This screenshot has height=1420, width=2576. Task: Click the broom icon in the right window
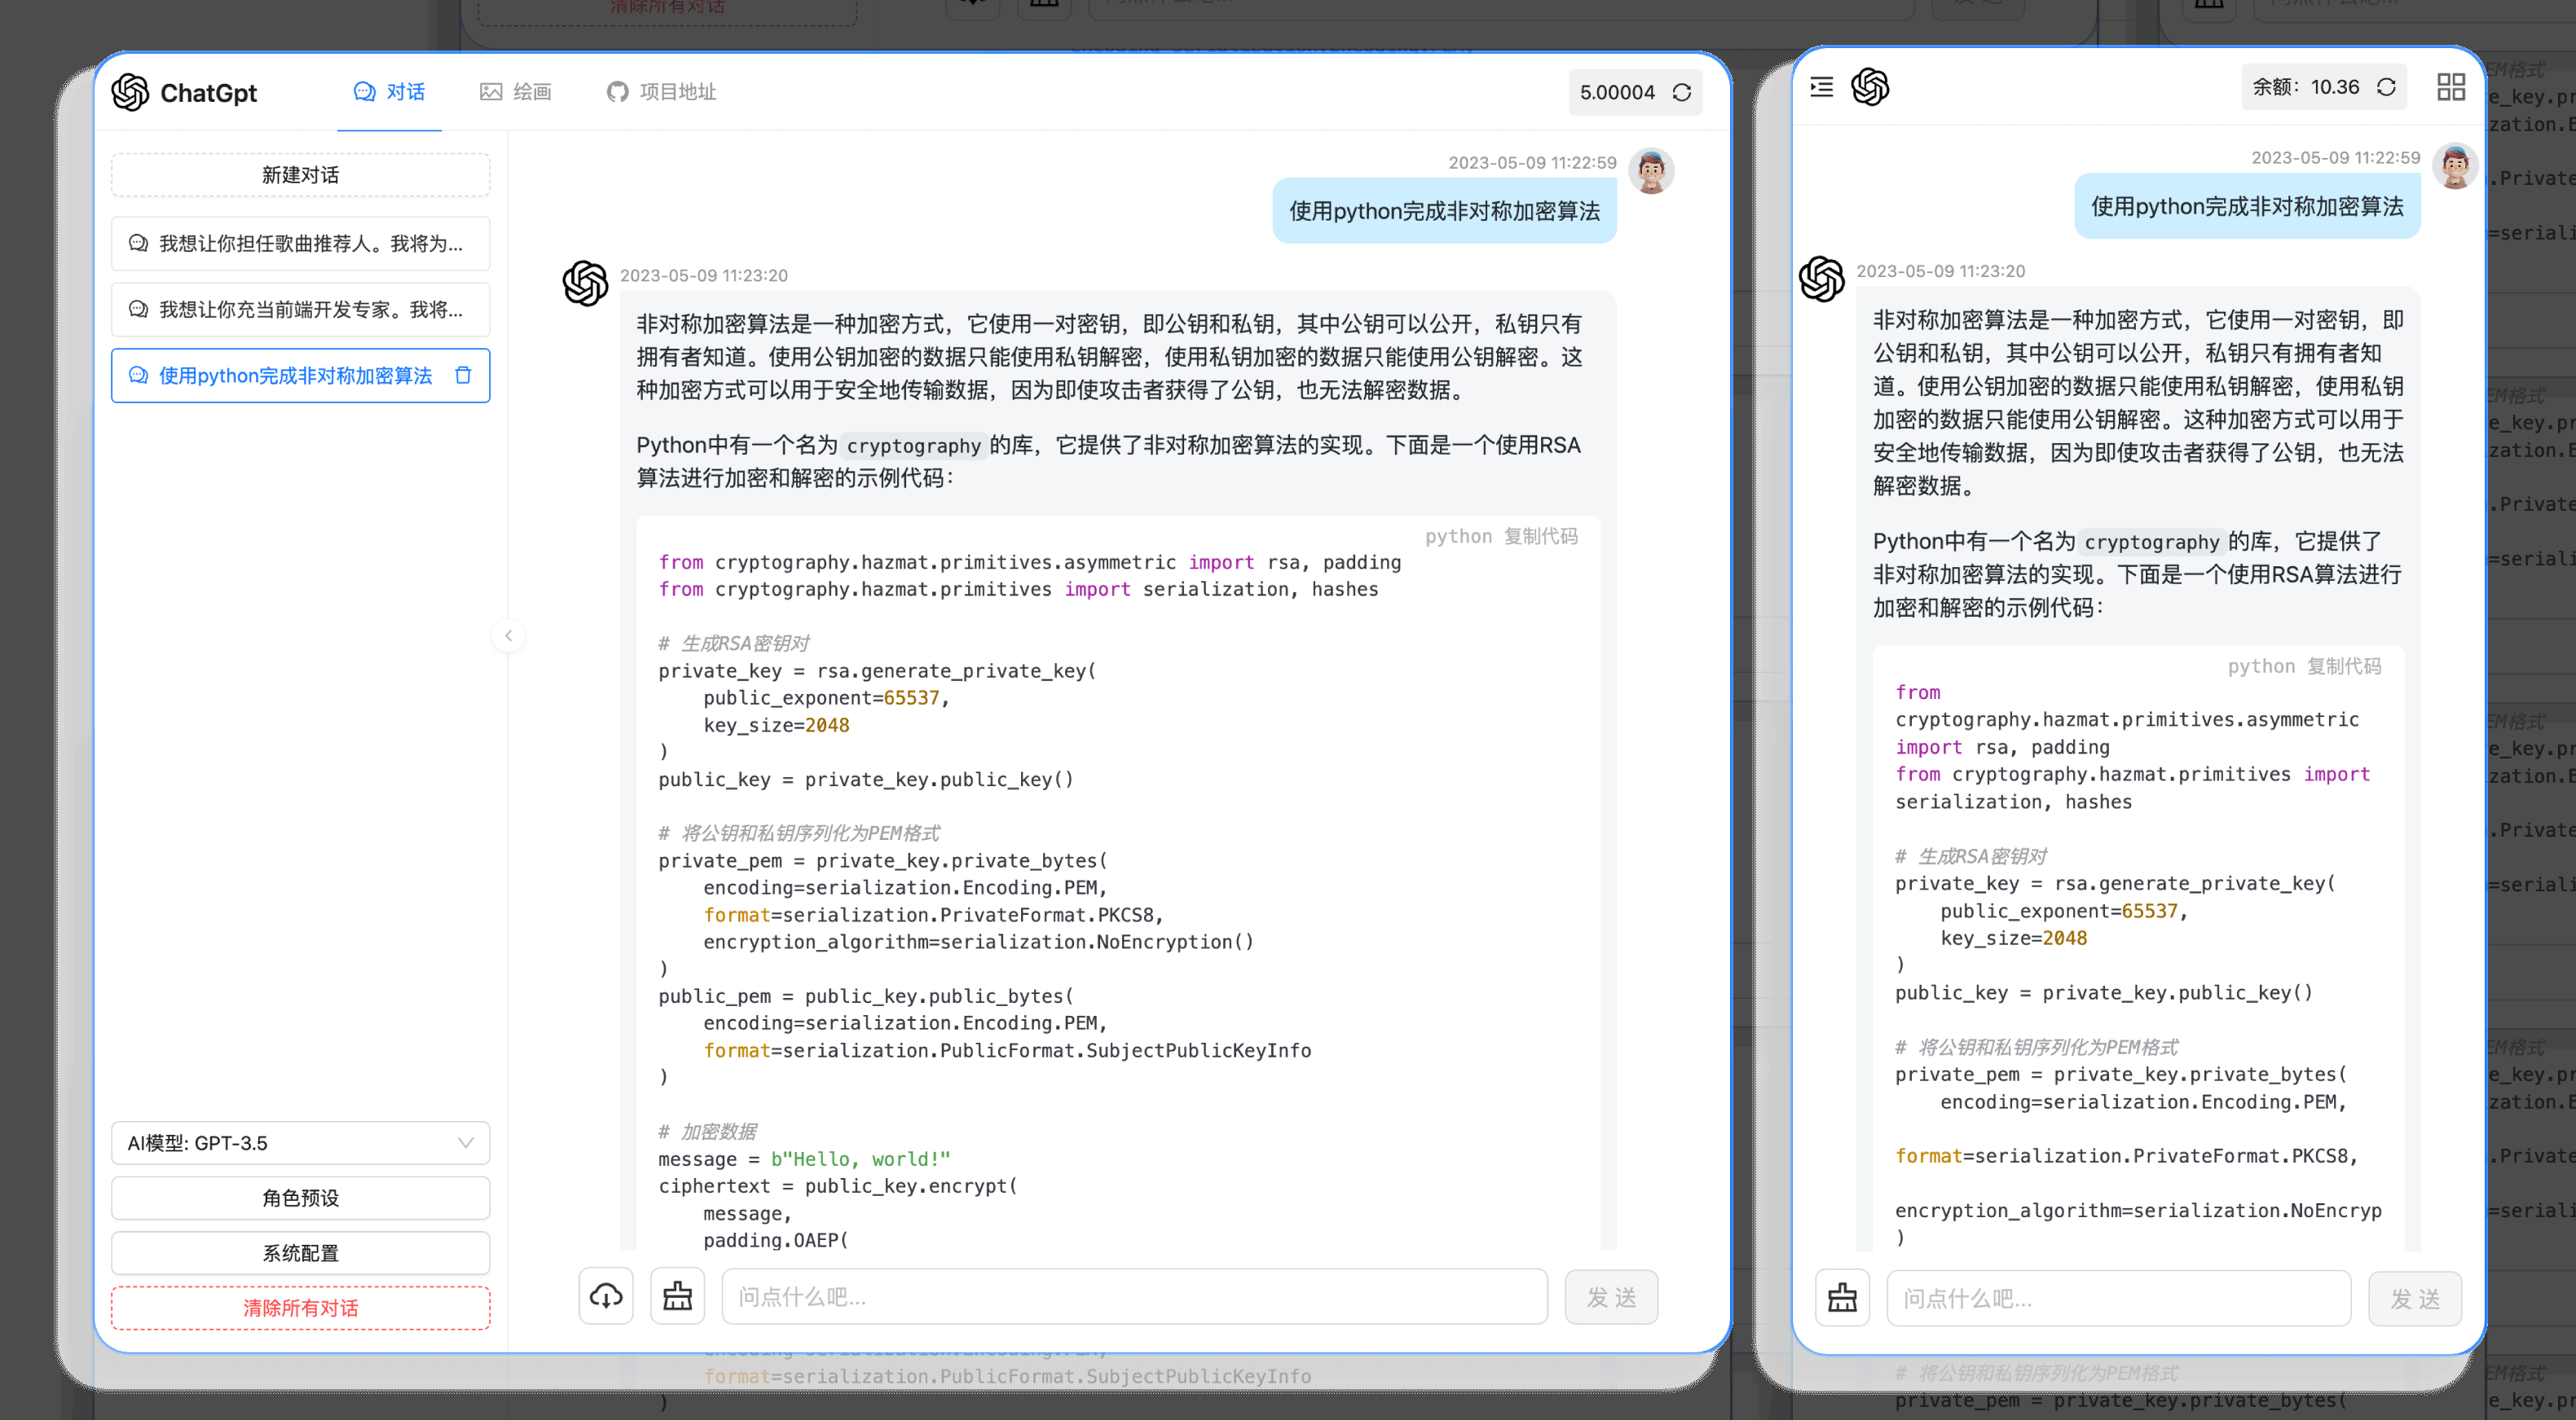1842,1297
